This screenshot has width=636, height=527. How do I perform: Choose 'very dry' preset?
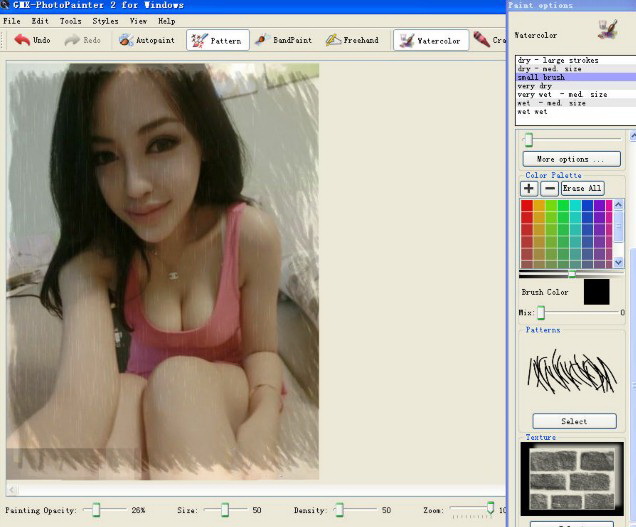click(x=576, y=86)
